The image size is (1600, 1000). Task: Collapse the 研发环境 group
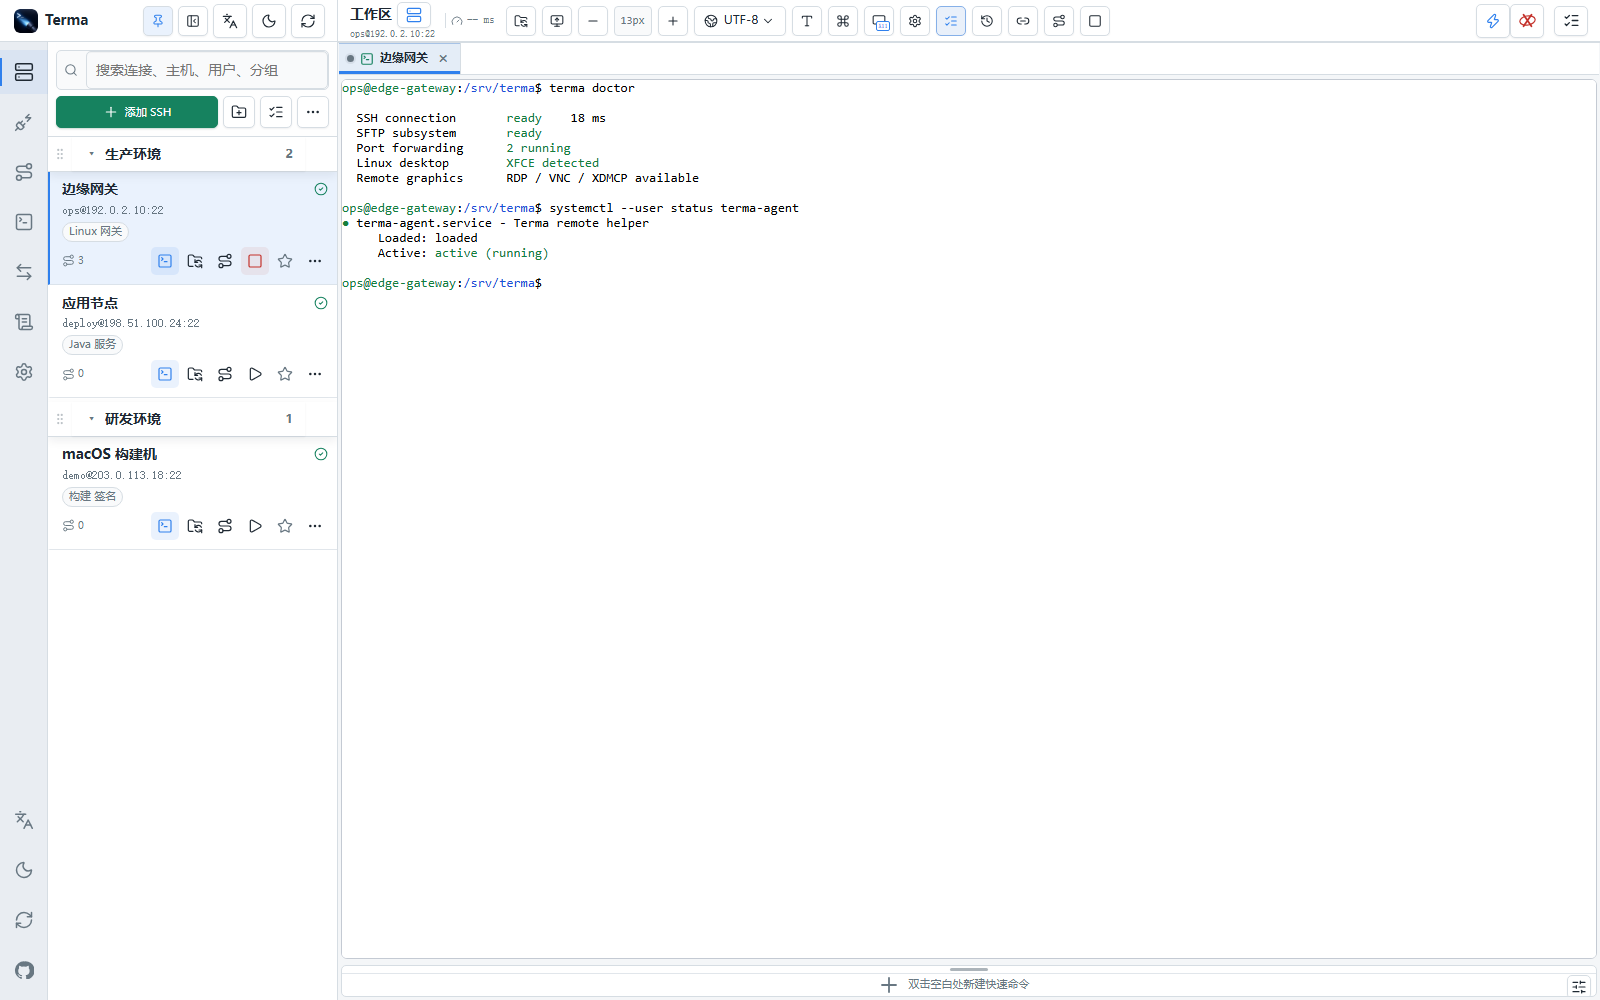click(92, 419)
